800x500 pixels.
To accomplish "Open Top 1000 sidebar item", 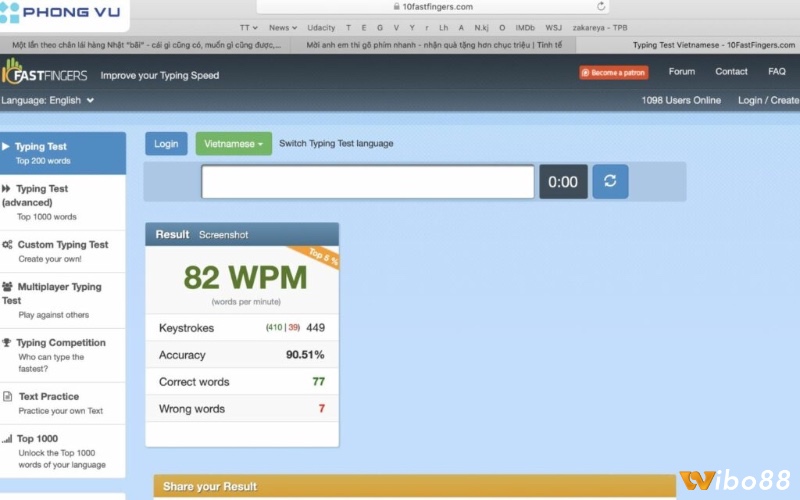I will (x=62, y=451).
